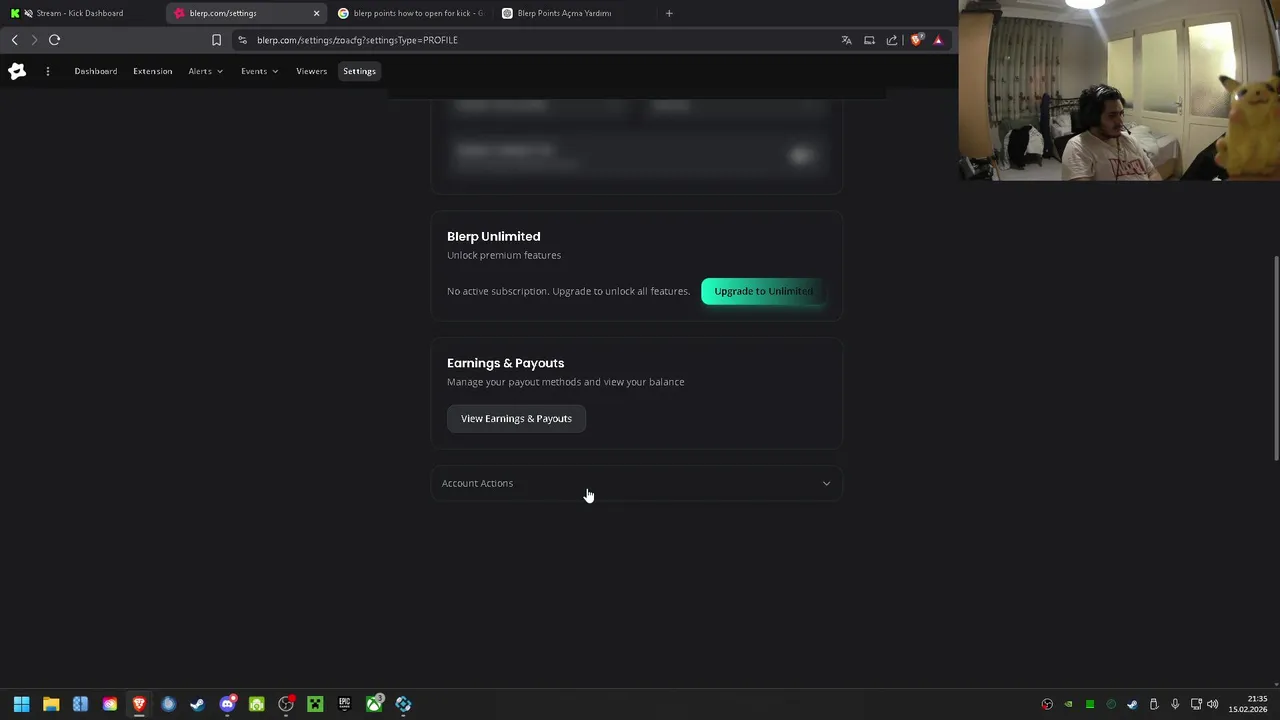Switch to the Stream - Kick Dashboard tab
The image size is (1280, 720).
(x=80, y=13)
